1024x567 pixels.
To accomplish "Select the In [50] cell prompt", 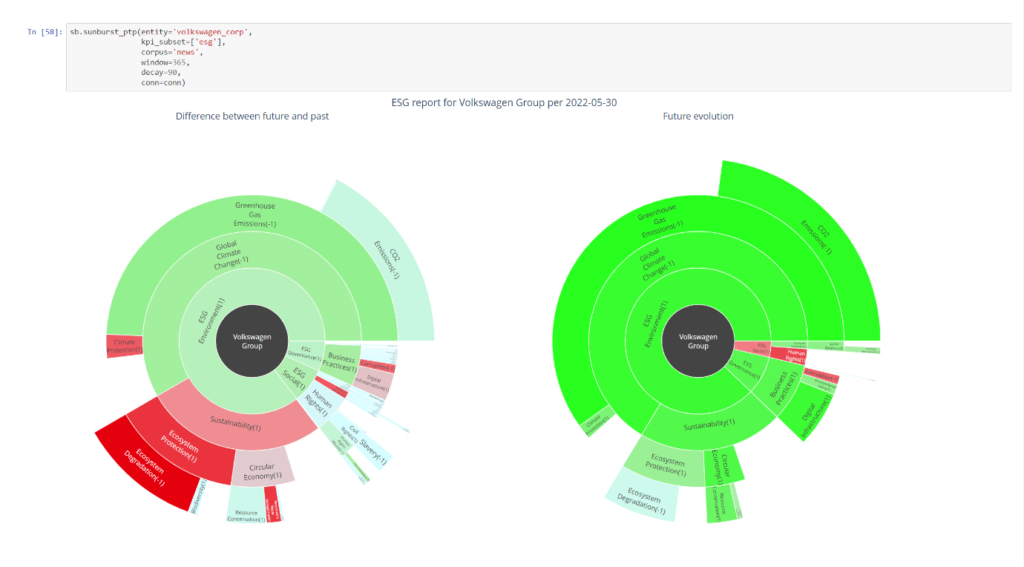I will click(46, 33).
